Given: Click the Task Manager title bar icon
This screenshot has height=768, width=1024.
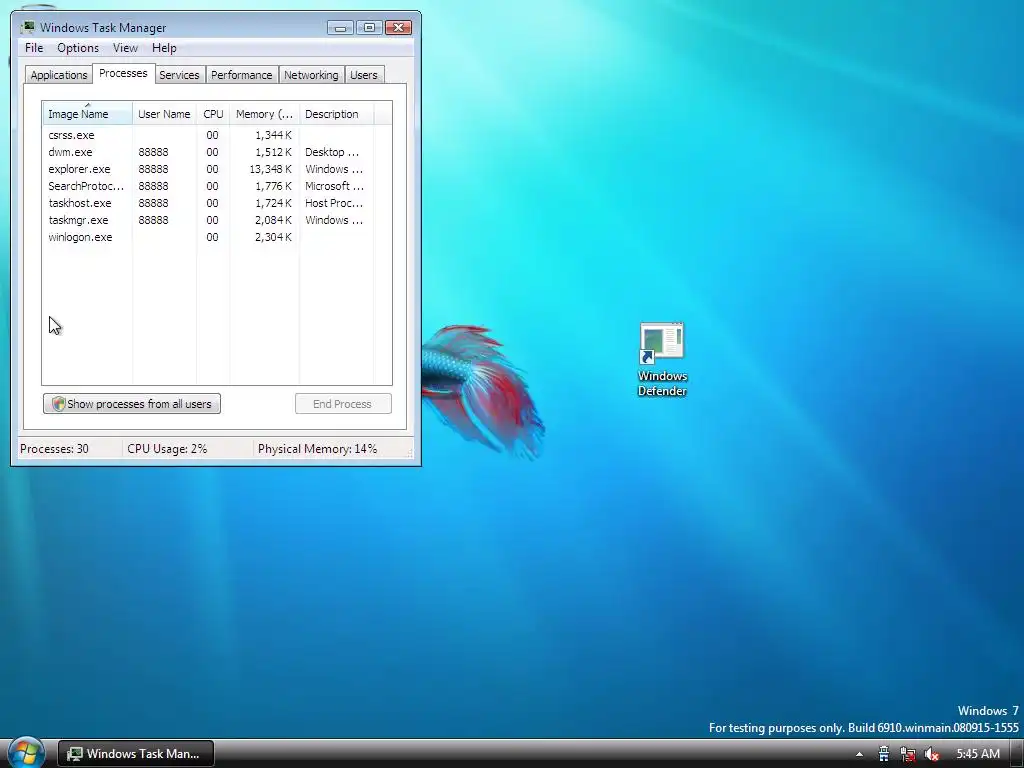Looking at the screenshot, I should click(x=27, y=27).
